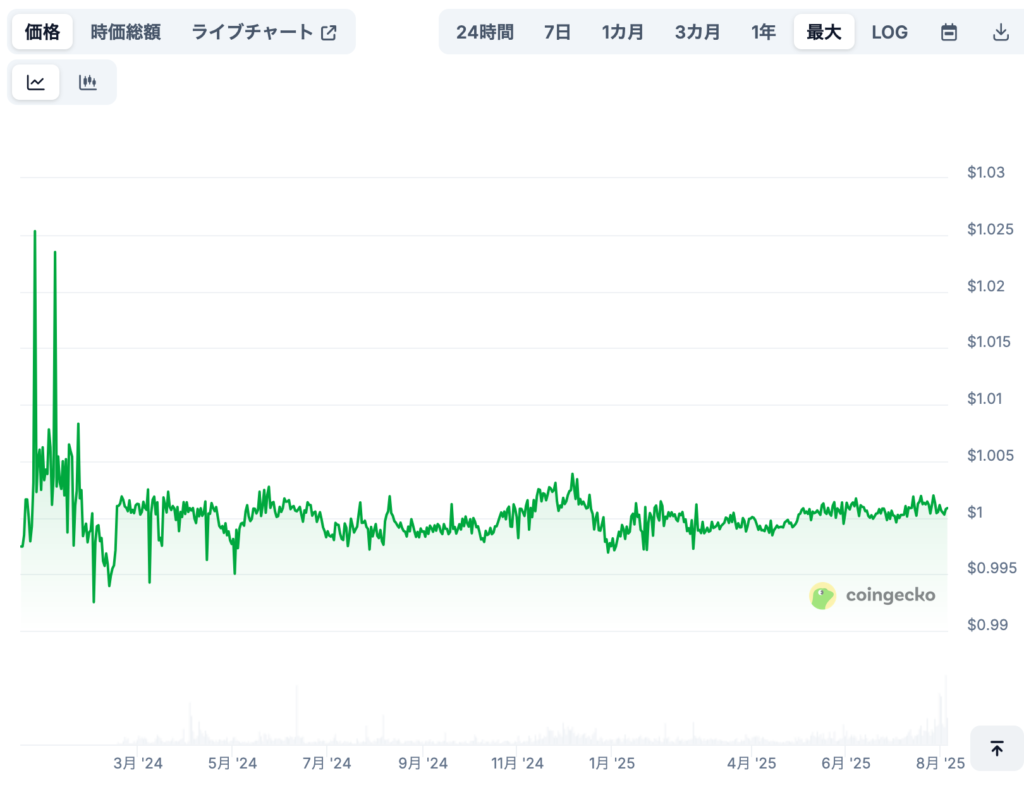Click the 4月 '25 date axis label

click(752, 763)
